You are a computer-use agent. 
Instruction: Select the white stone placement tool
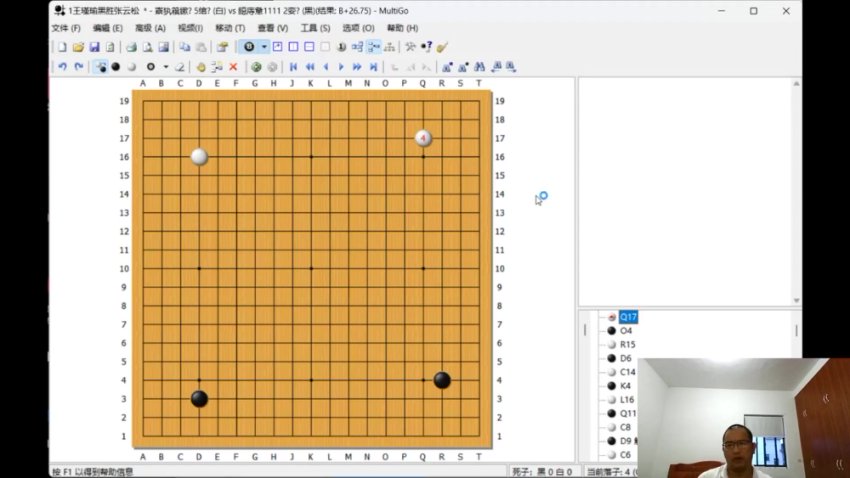tap(131, 67)
